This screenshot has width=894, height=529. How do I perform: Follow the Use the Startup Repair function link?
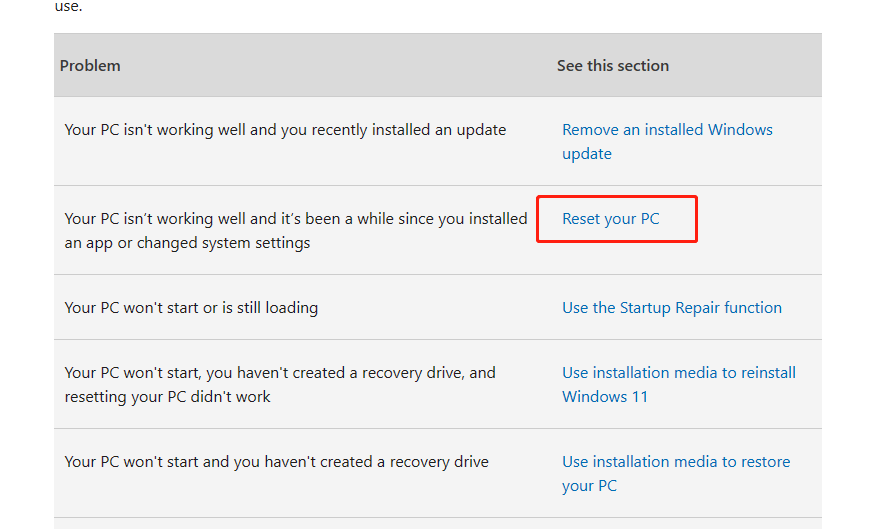pyautogui.click(x=672, y=308)
